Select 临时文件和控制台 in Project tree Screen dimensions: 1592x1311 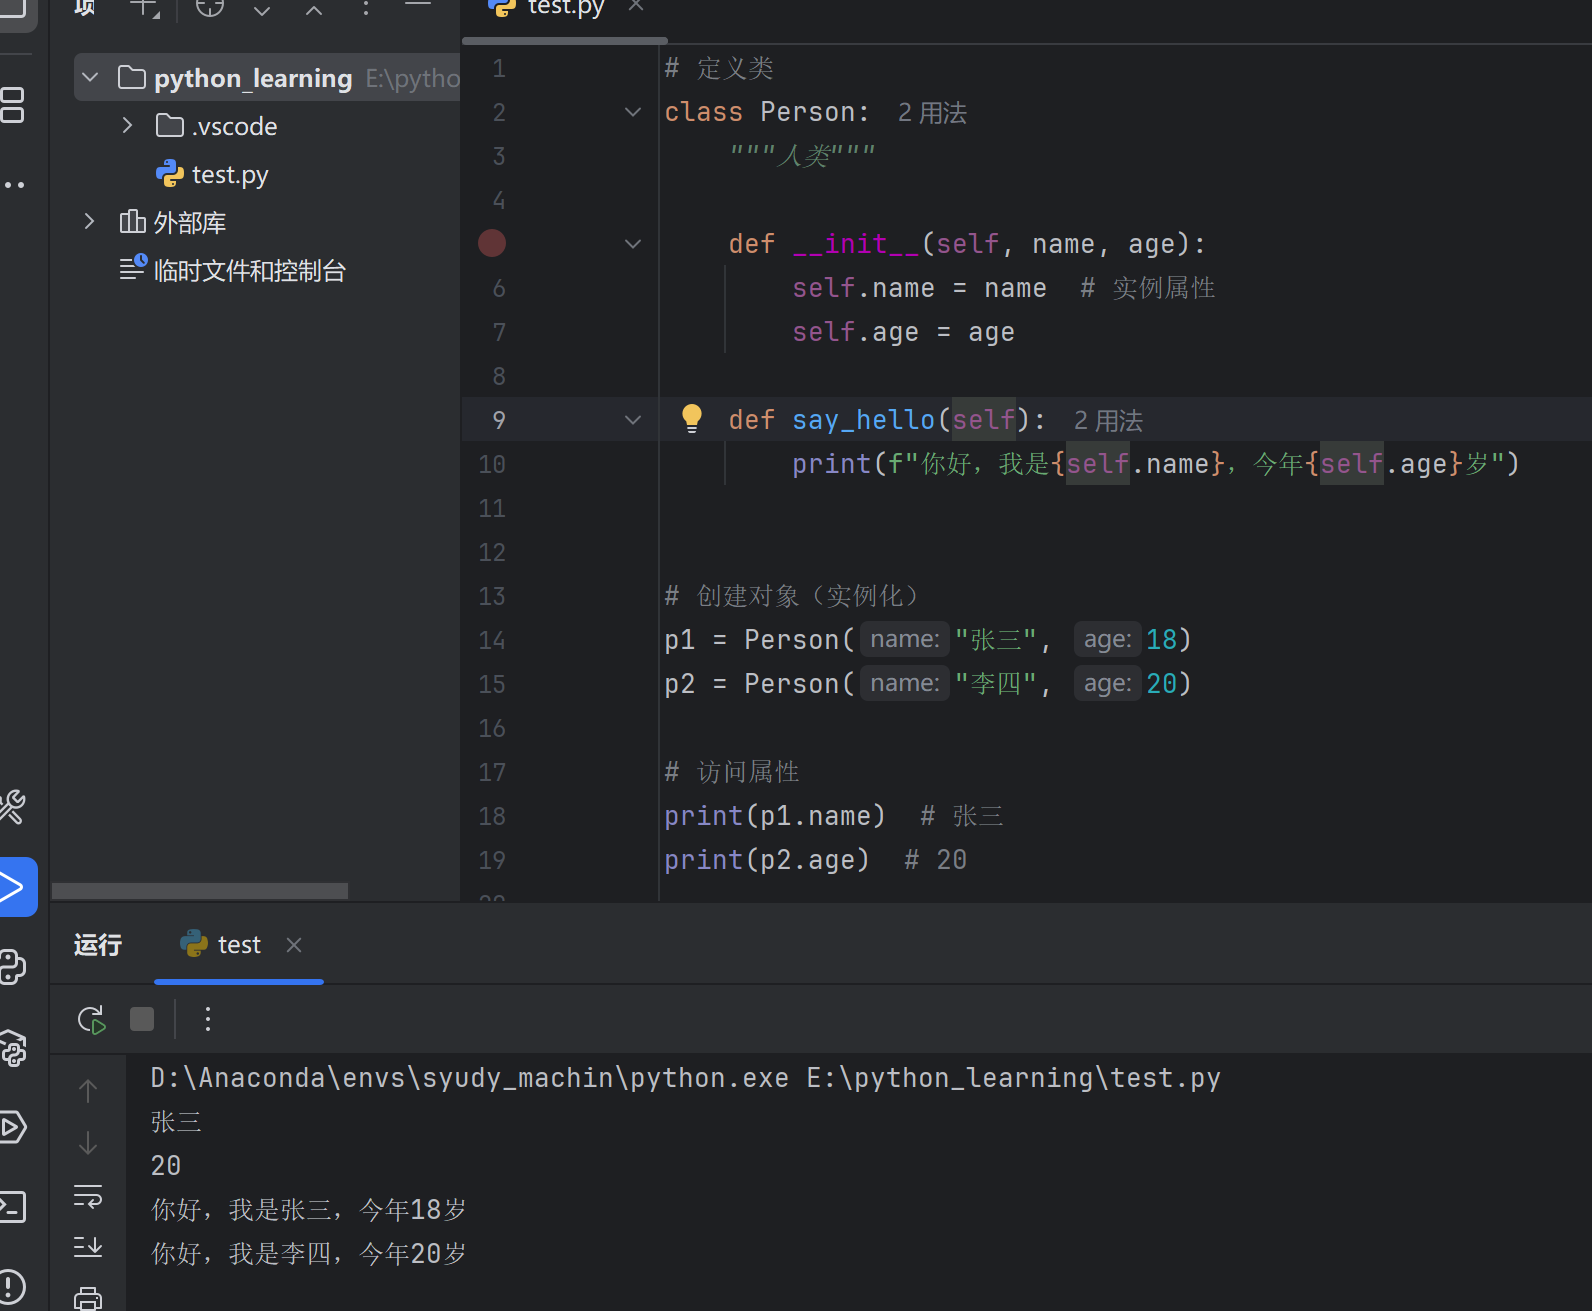(233, 270)
